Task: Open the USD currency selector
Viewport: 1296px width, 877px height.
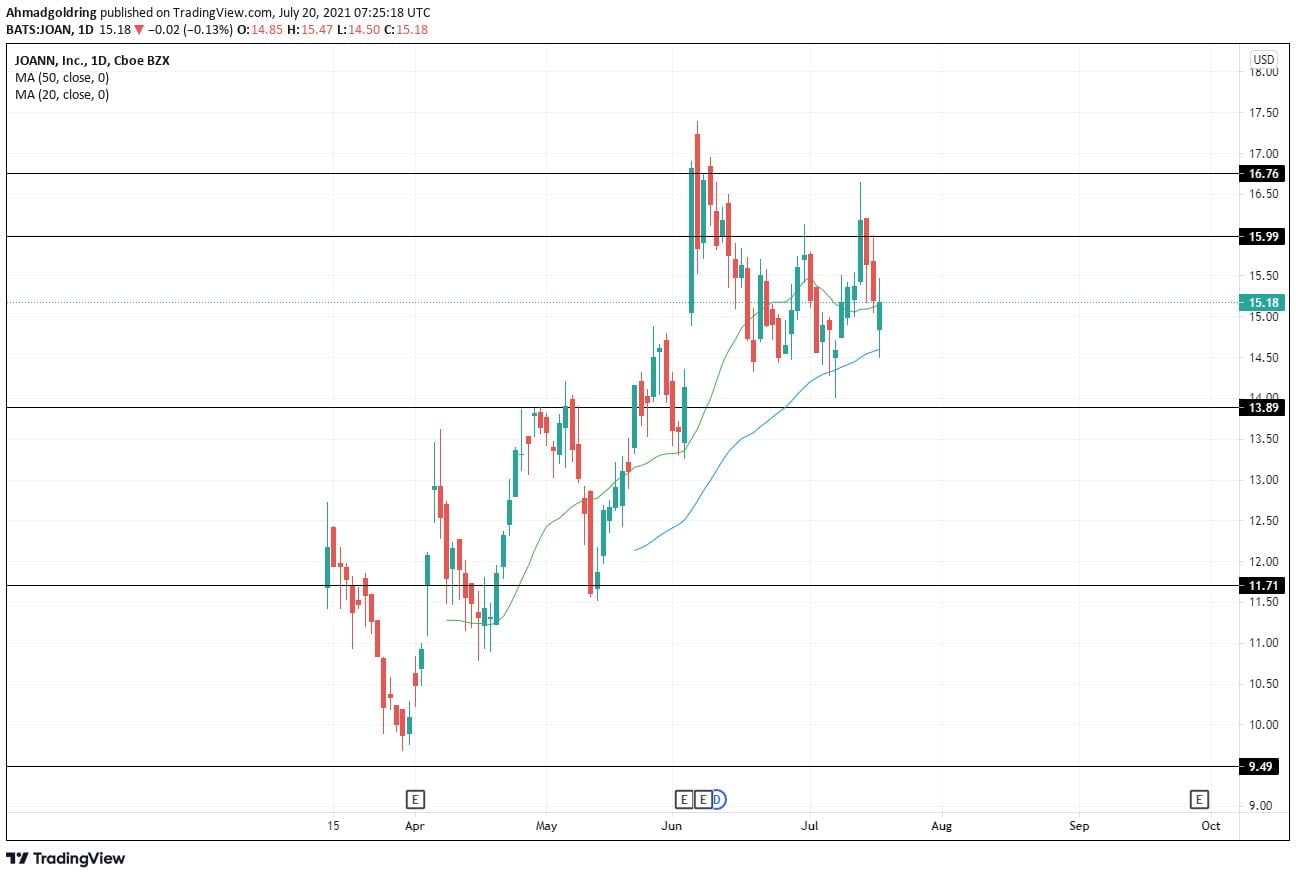Action: coord(1263,59)
